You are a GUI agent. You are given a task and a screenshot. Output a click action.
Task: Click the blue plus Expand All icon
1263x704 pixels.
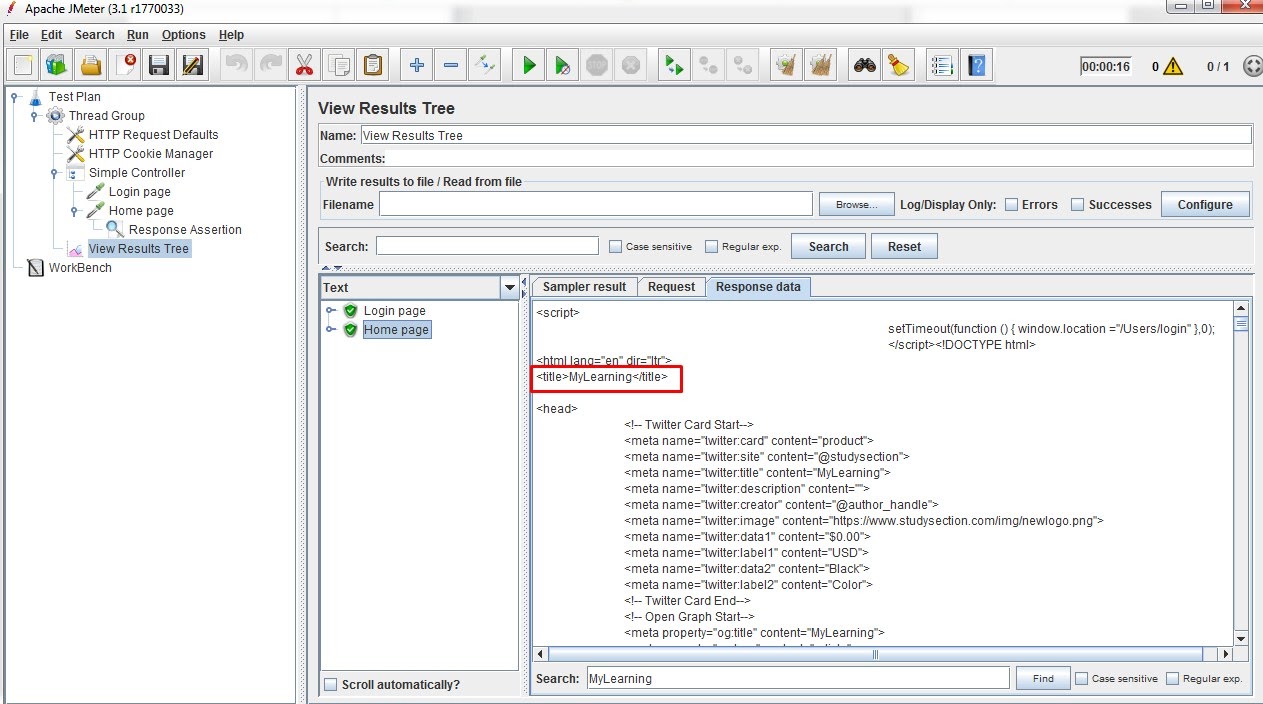(x=417, y=66)
